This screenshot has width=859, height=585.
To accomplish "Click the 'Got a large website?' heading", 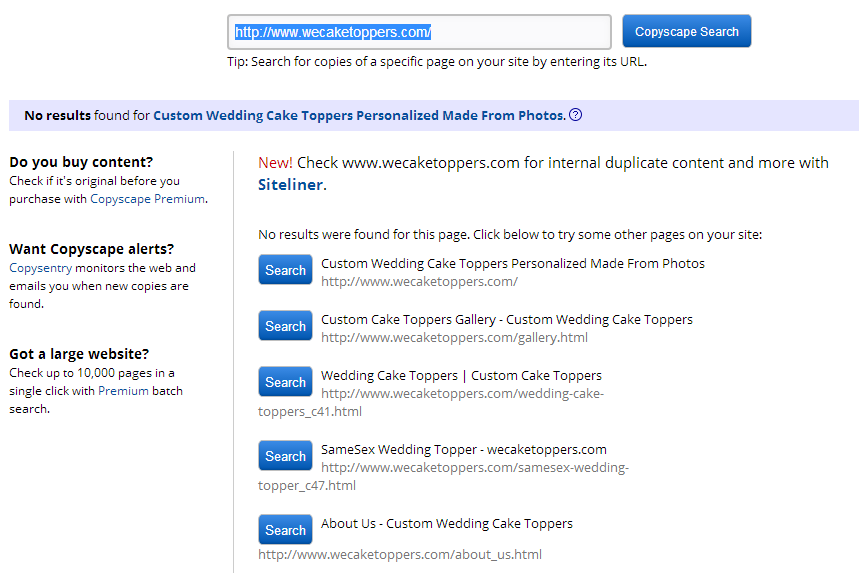I will [x=79, y=354].
